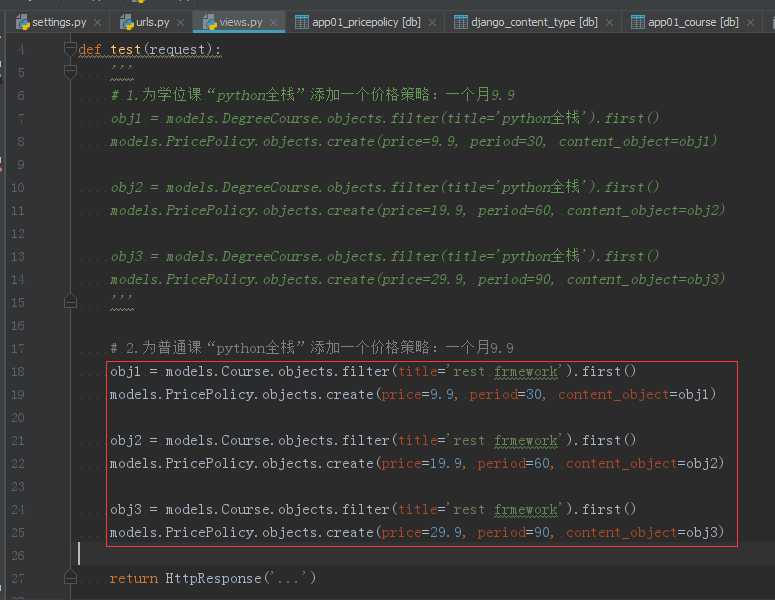Toggle the fold end marker at line 27
The image size is (775, 600).
coord(70,577)
